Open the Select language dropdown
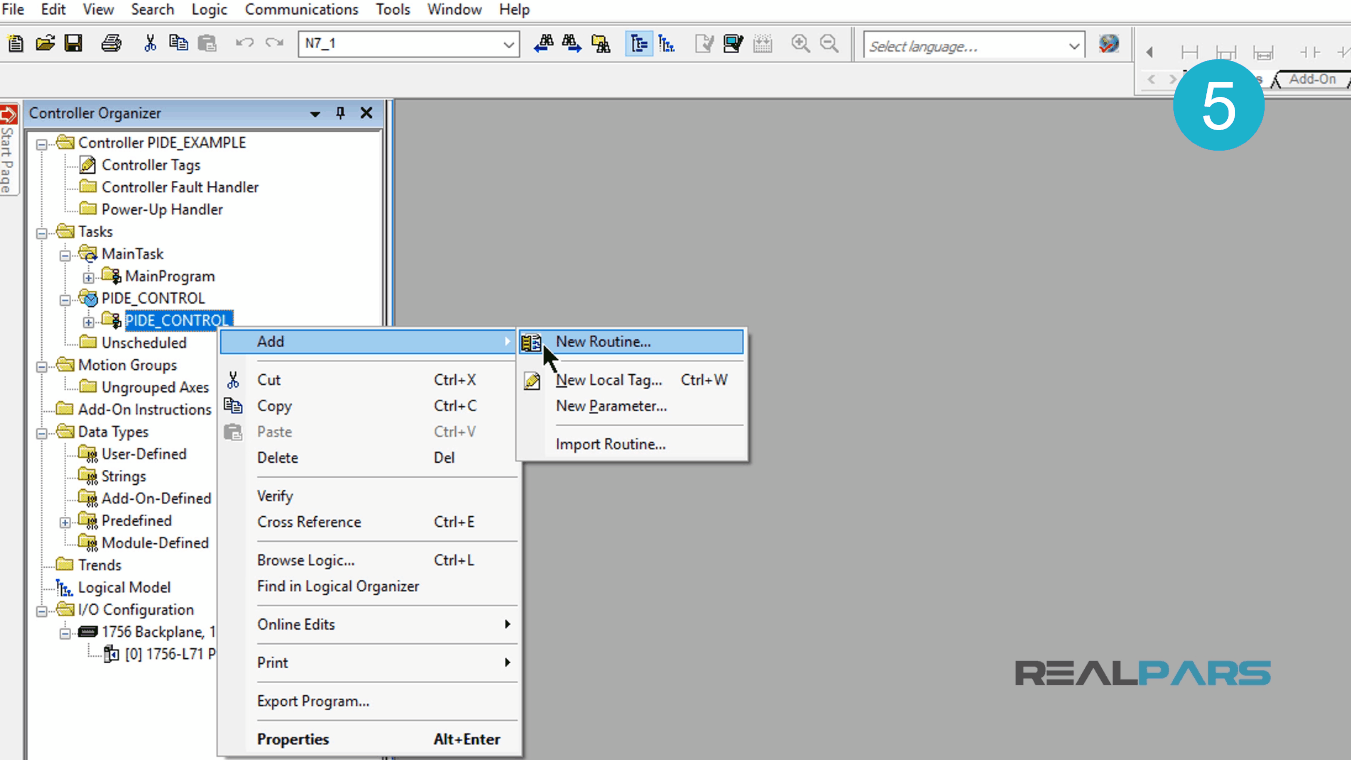The image size is (1351, 760). 1073,44
